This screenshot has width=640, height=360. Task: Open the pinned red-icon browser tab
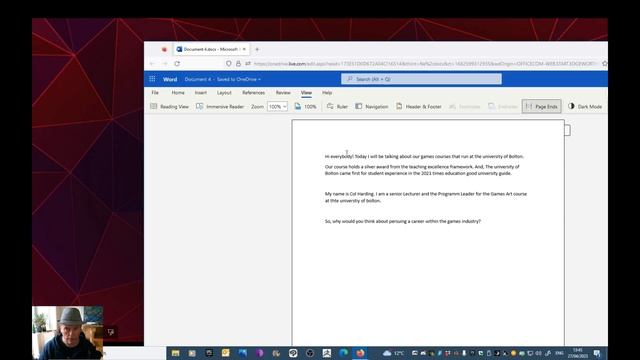pos(164,49)
